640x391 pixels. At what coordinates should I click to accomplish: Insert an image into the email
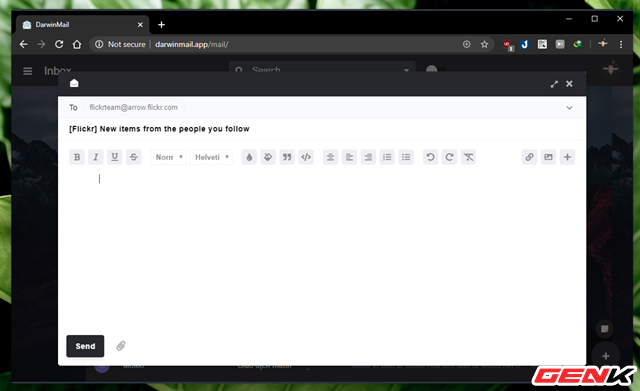point(548,157)
